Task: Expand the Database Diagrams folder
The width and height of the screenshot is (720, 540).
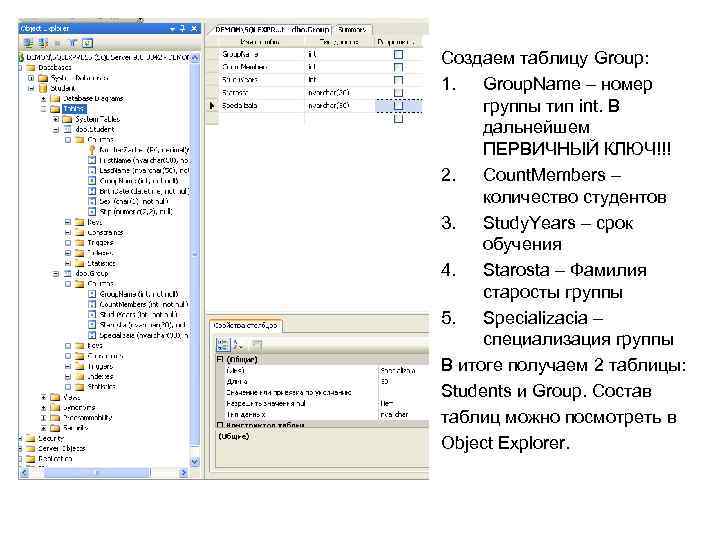Action: (x=43, y=99)
